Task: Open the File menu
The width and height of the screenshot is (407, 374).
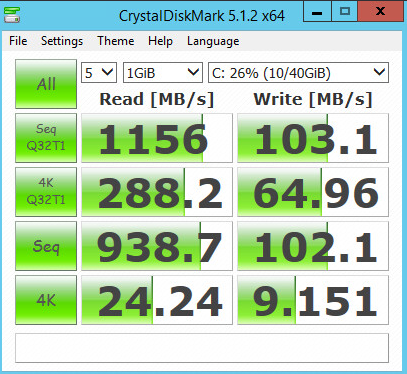Action: tap(18, 41)
